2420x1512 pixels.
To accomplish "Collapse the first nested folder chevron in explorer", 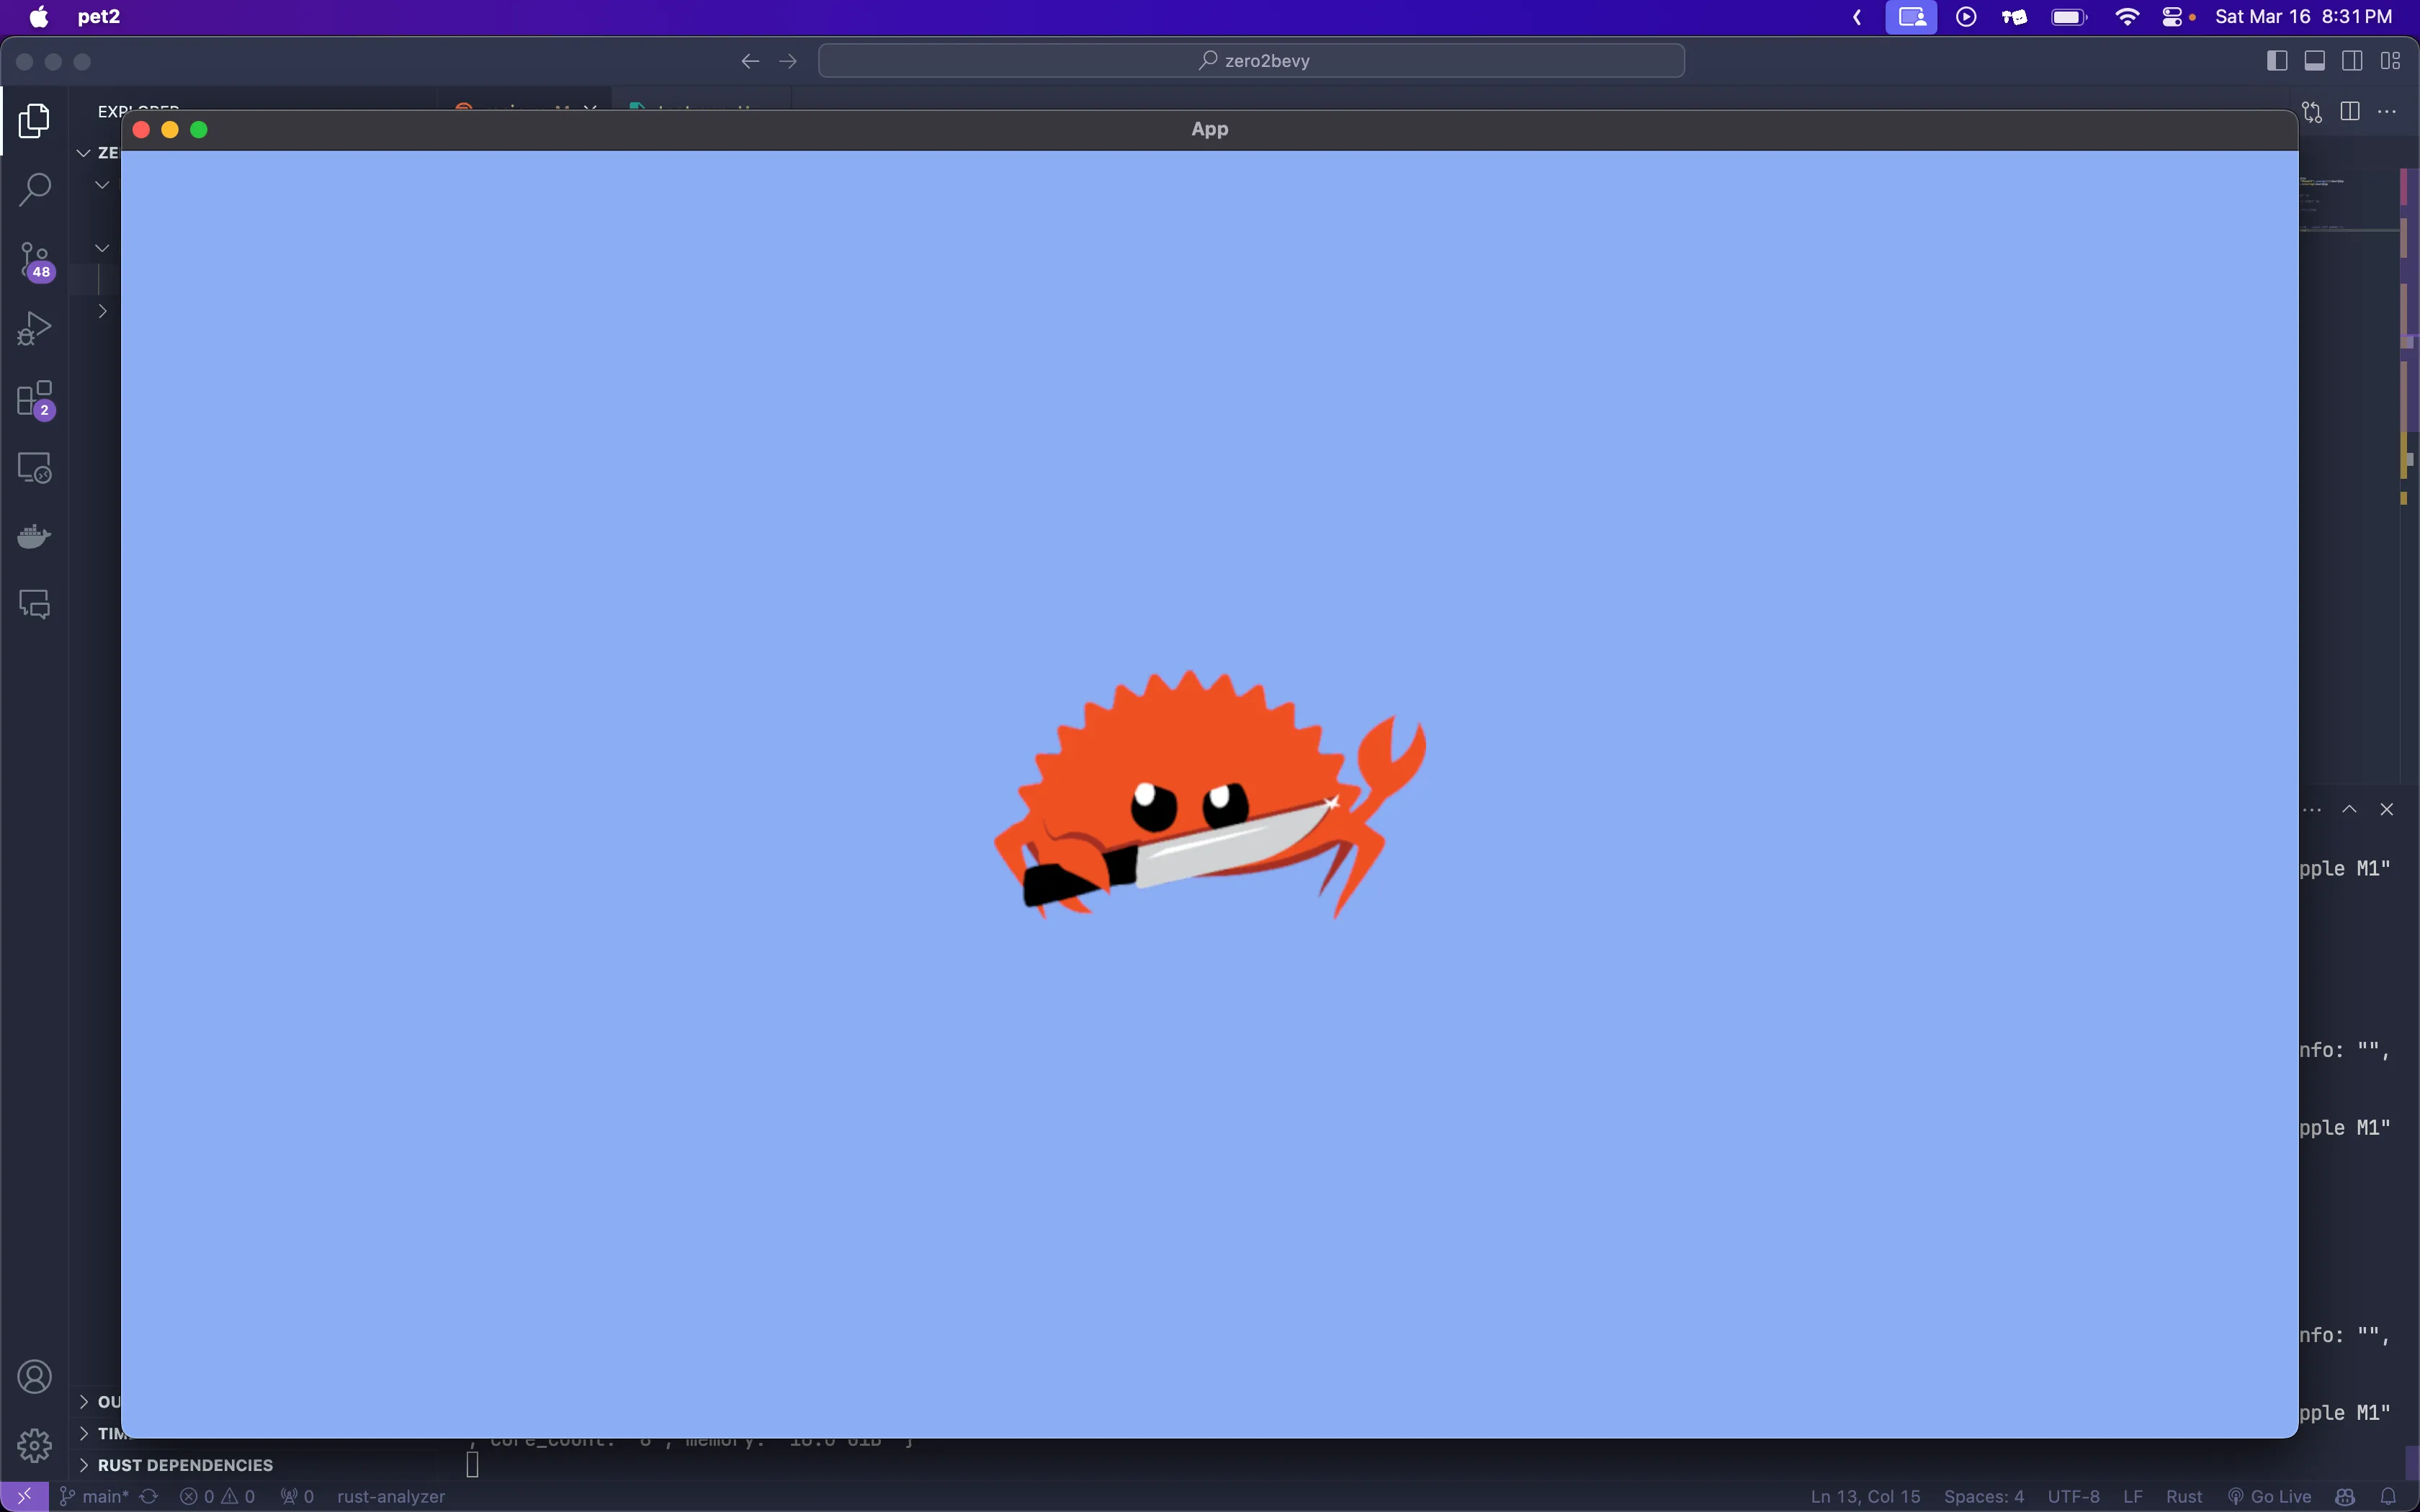I will pyautogui.click(x=102, y=185).
